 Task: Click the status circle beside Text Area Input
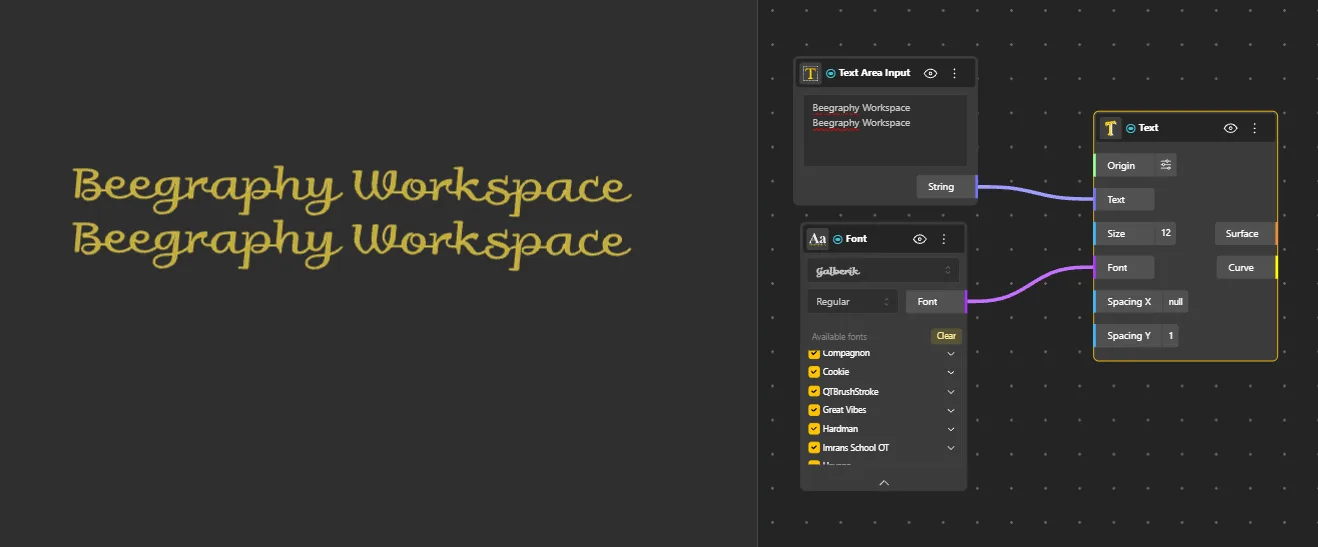point(831,73)
